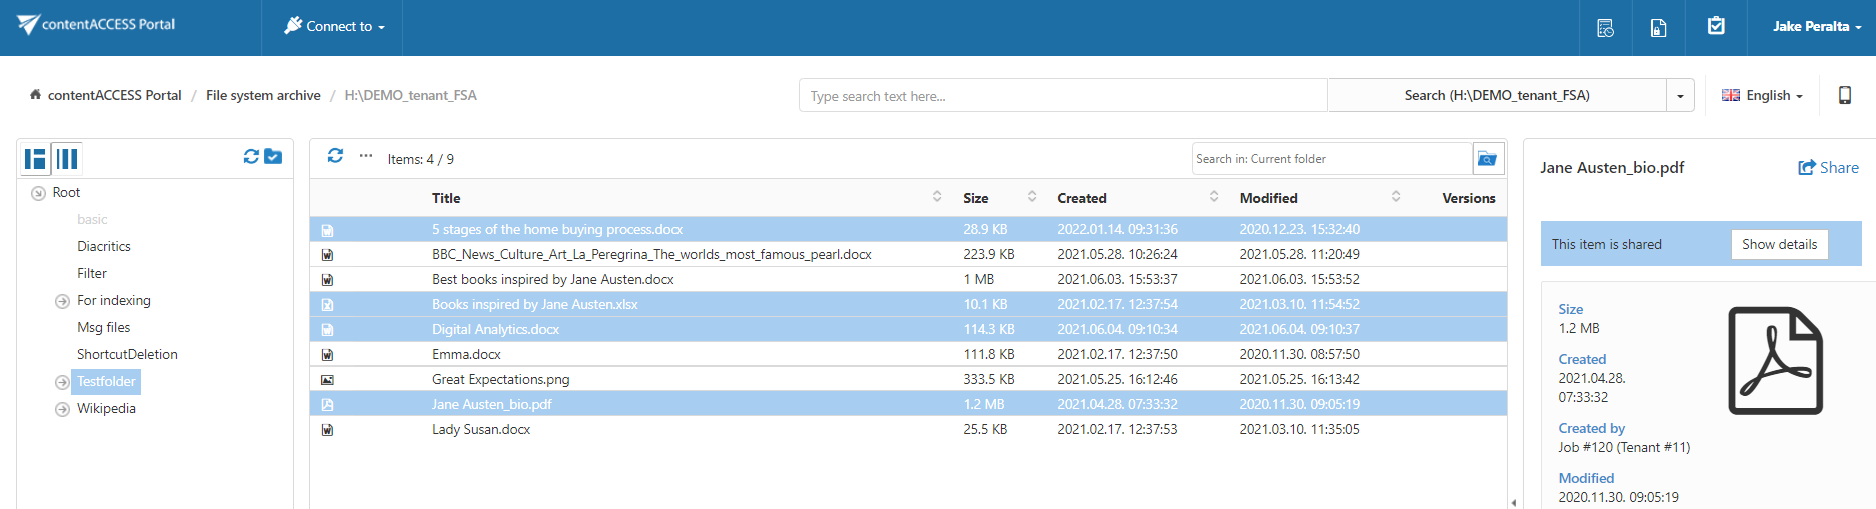Click the main search text field
Image resolution: width=1876 pixels, height=509 pixels.
point(1062,96)
